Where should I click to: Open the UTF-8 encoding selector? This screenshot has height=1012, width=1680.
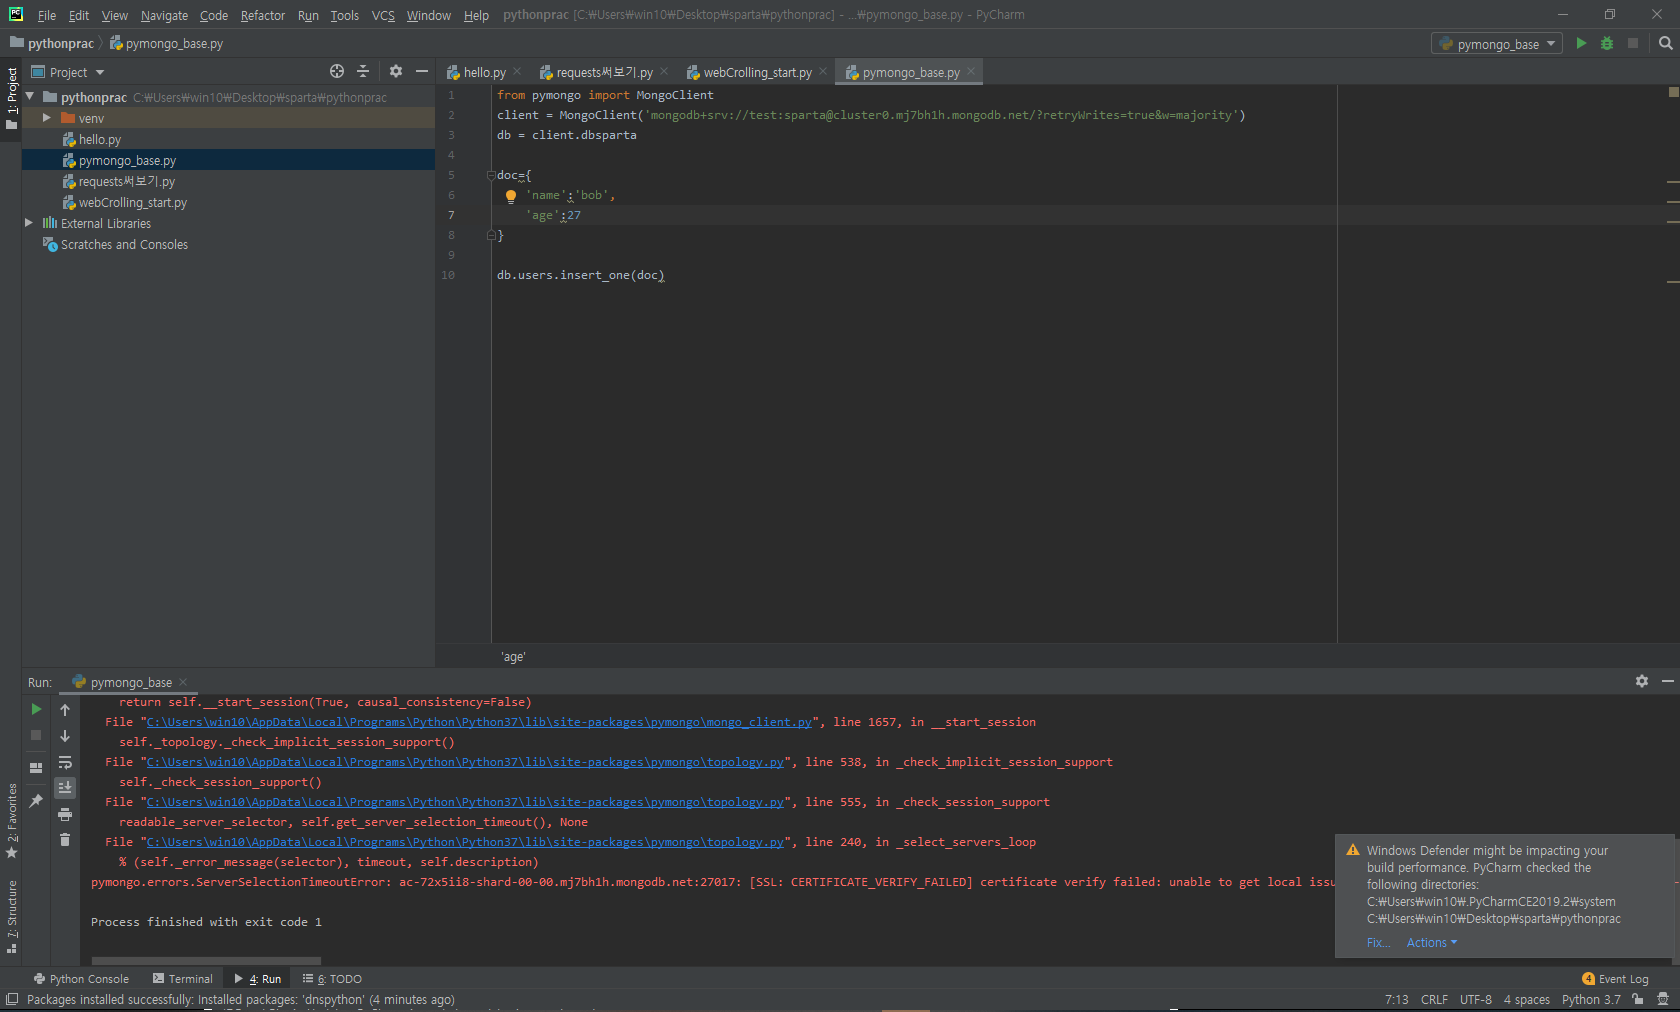tap(1475, 999)
